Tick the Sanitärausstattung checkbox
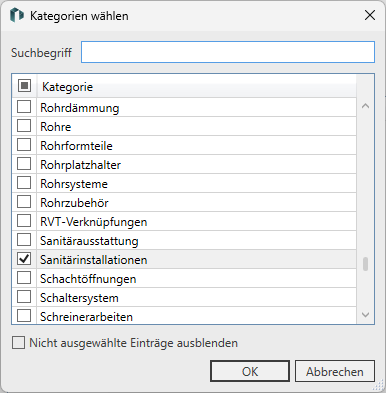386x393 pixels. (x=24, y=240)
